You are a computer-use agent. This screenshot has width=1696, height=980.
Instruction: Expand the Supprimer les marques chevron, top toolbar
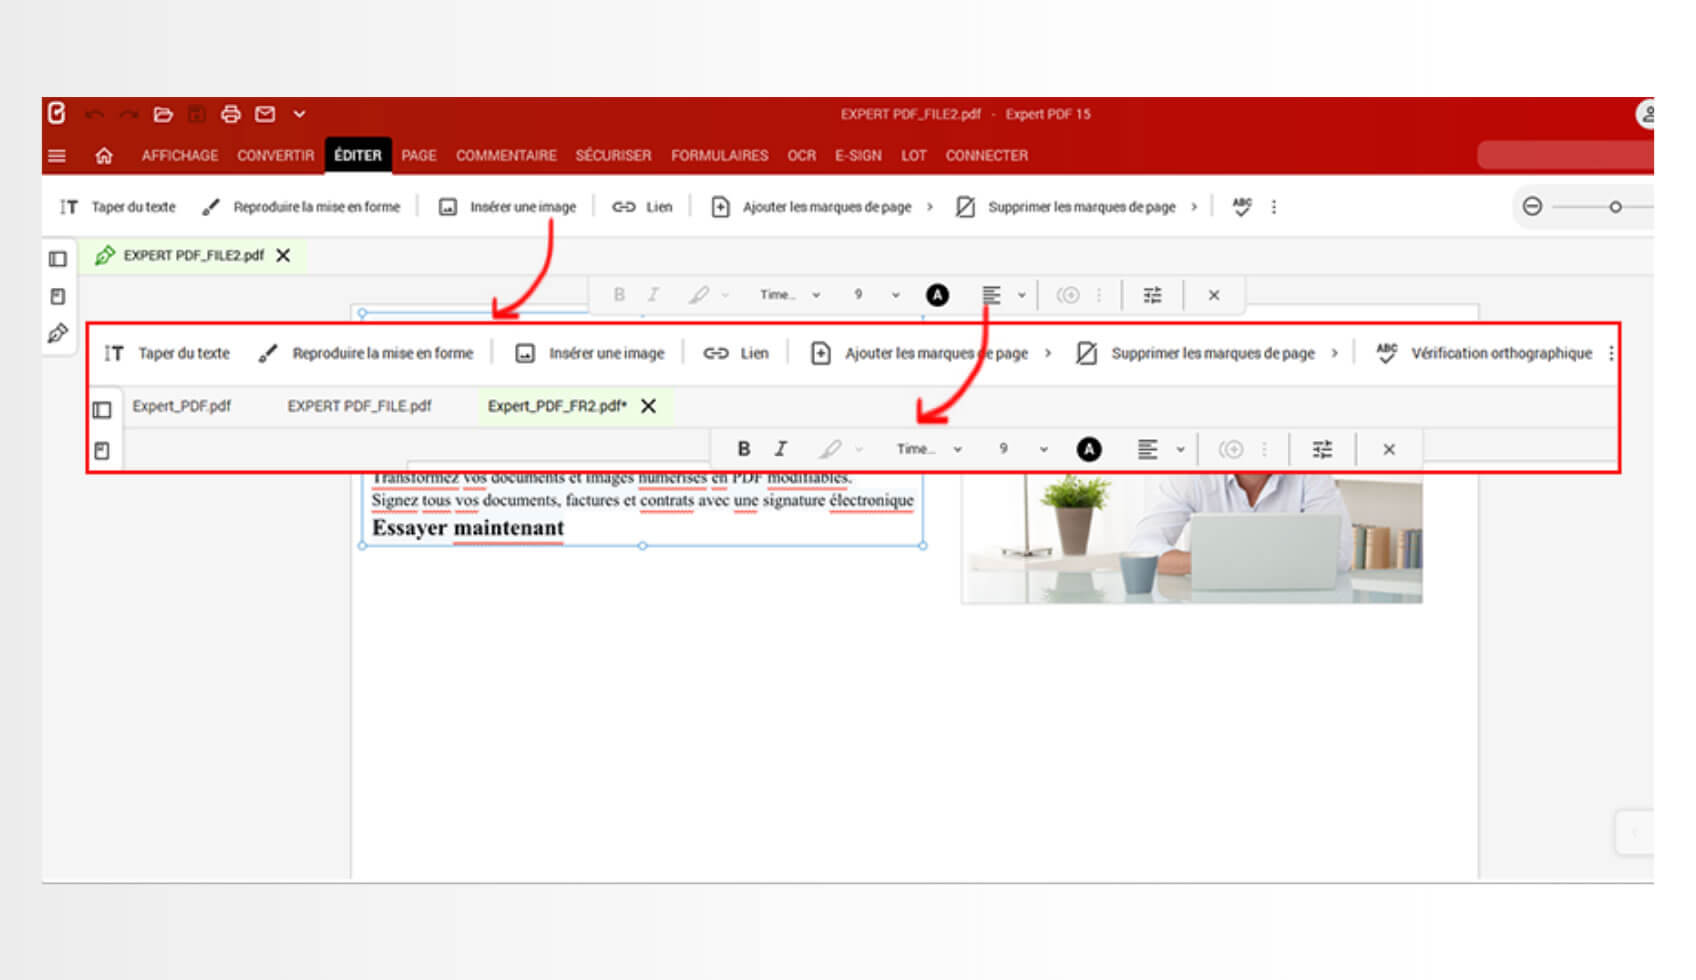(1194, 207)
